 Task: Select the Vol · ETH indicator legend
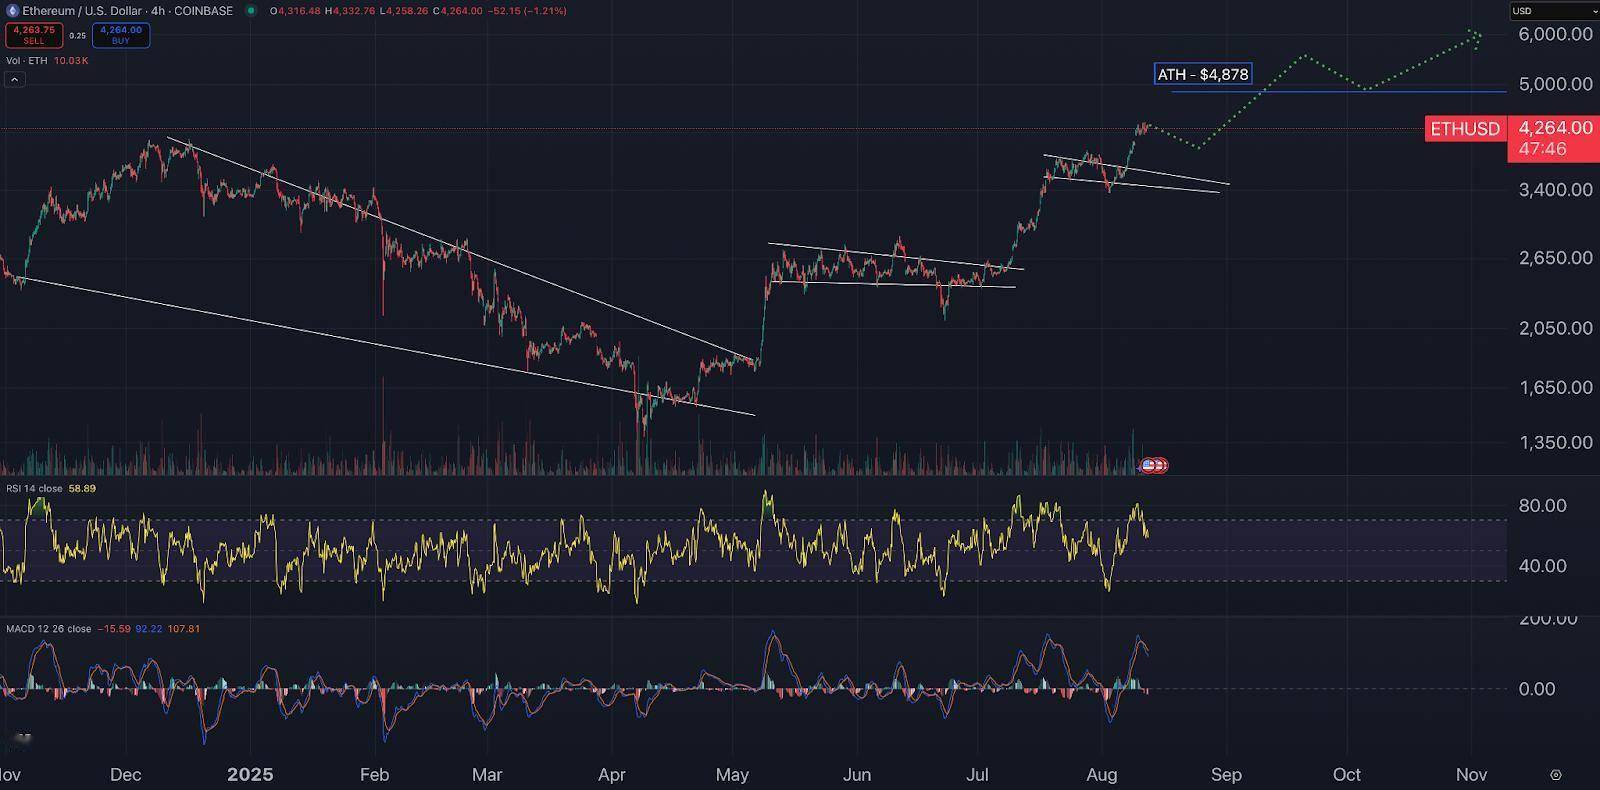point(27,61)
